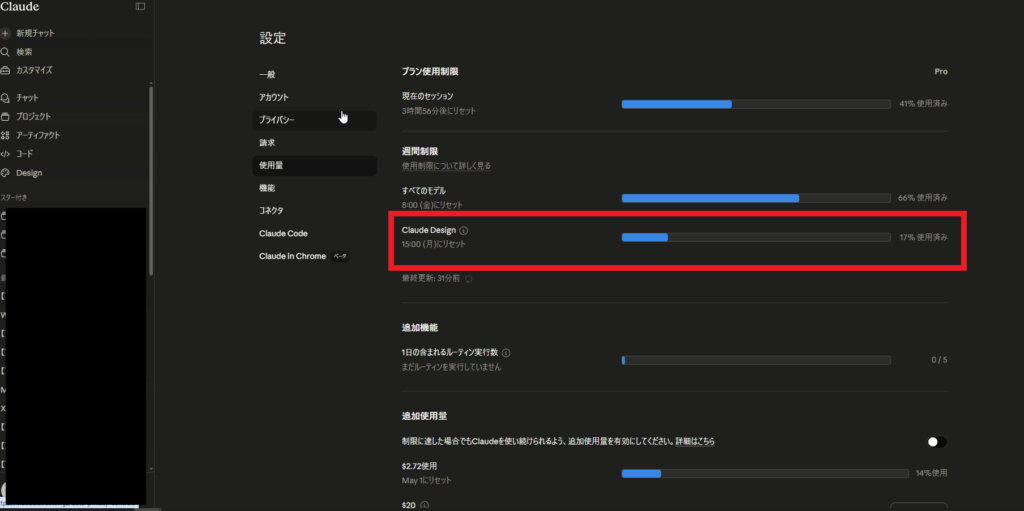Open チャット from the sidebar bubble icon
Viewport: 1024px width, 511px height.
[x=6, y=98]
